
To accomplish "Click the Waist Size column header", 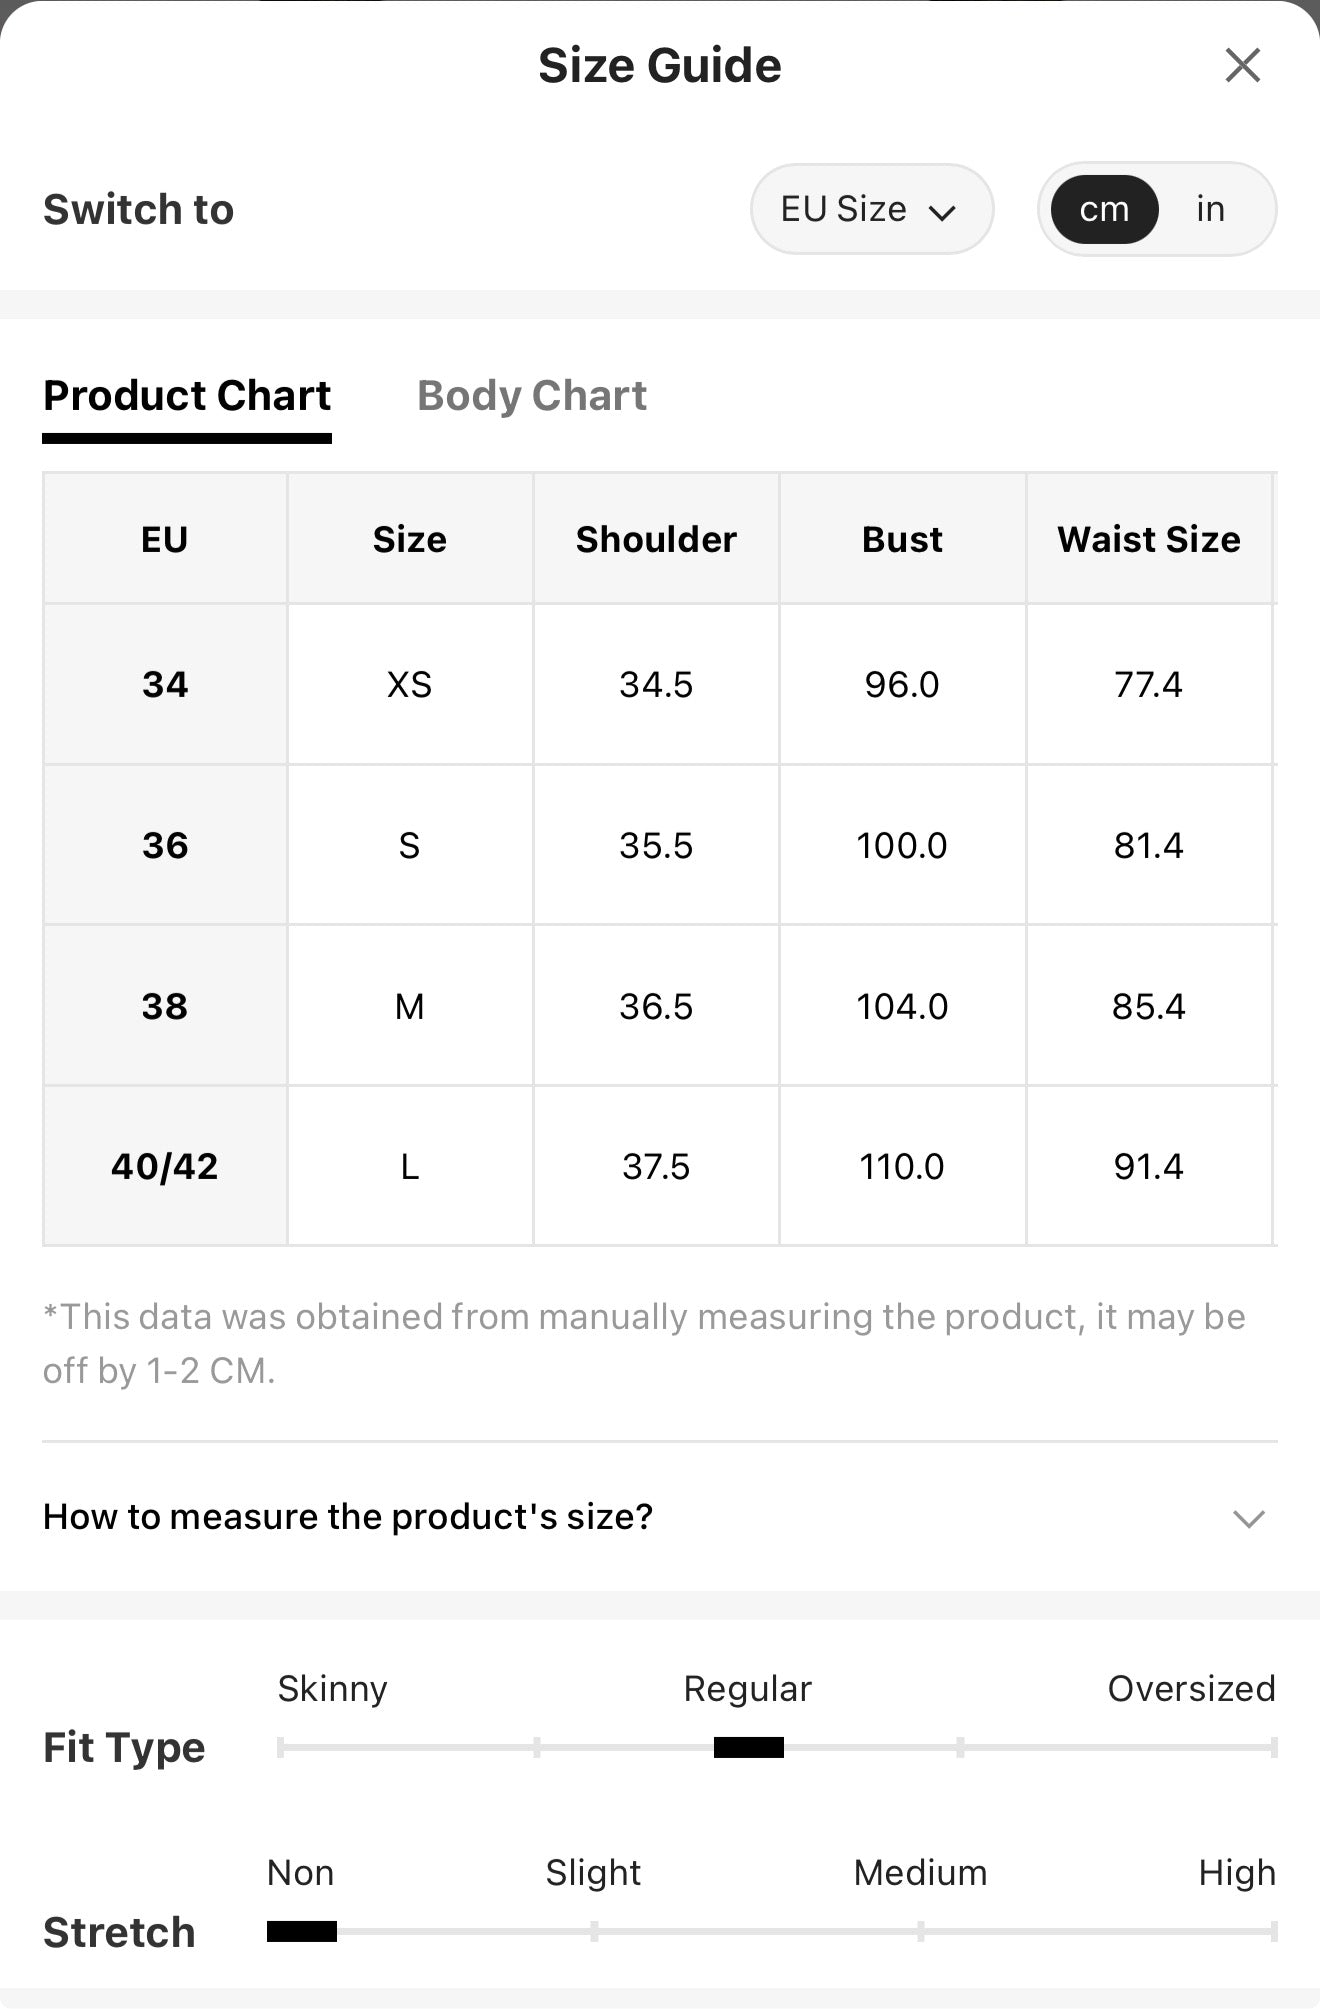I will click(x=1149, y=539).
